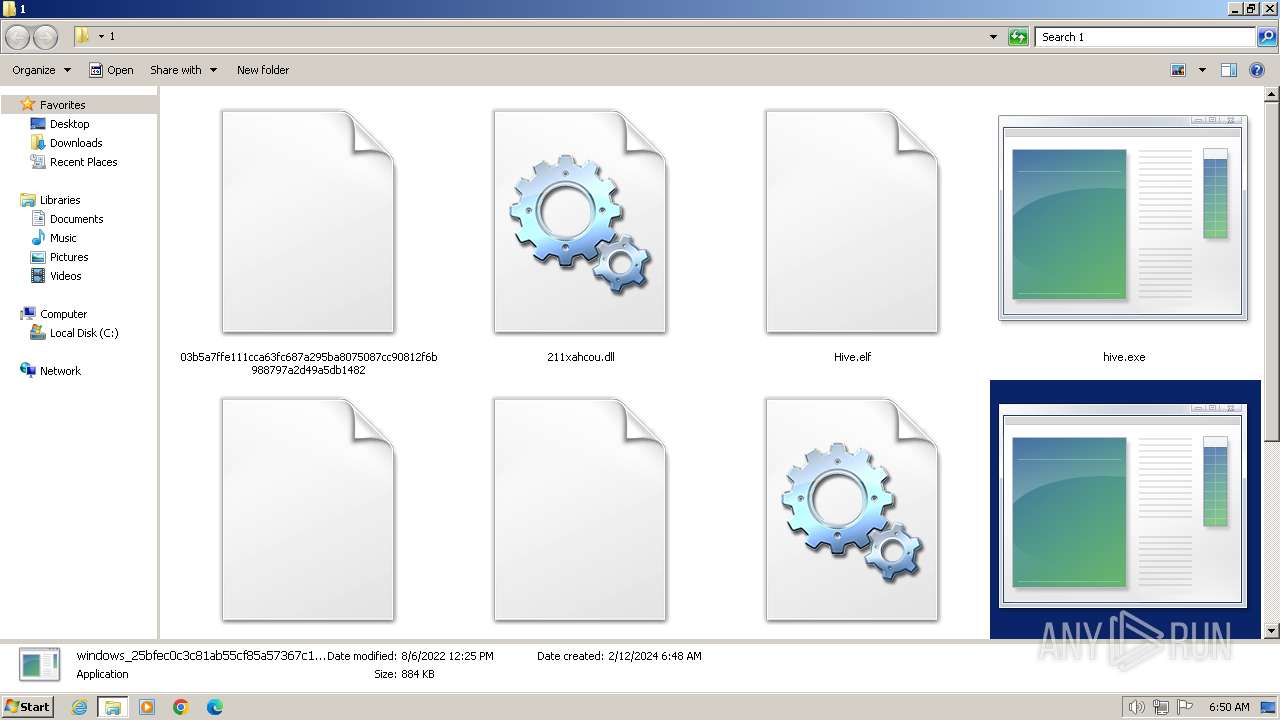Open Windows Explorer taskbar icon
Screen dimensions: 1280x720
point(112,707)
